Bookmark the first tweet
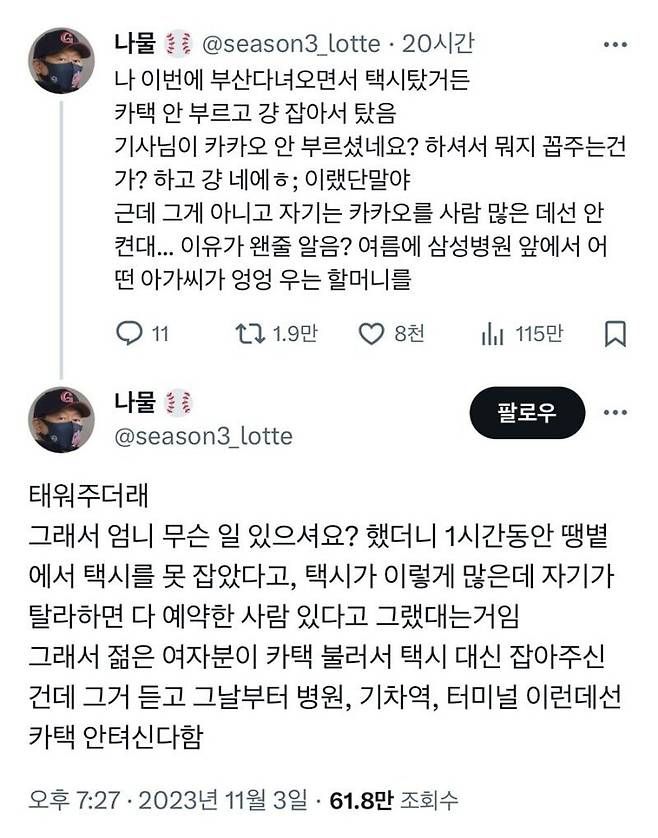658x838 pixels. pos(616,334)
